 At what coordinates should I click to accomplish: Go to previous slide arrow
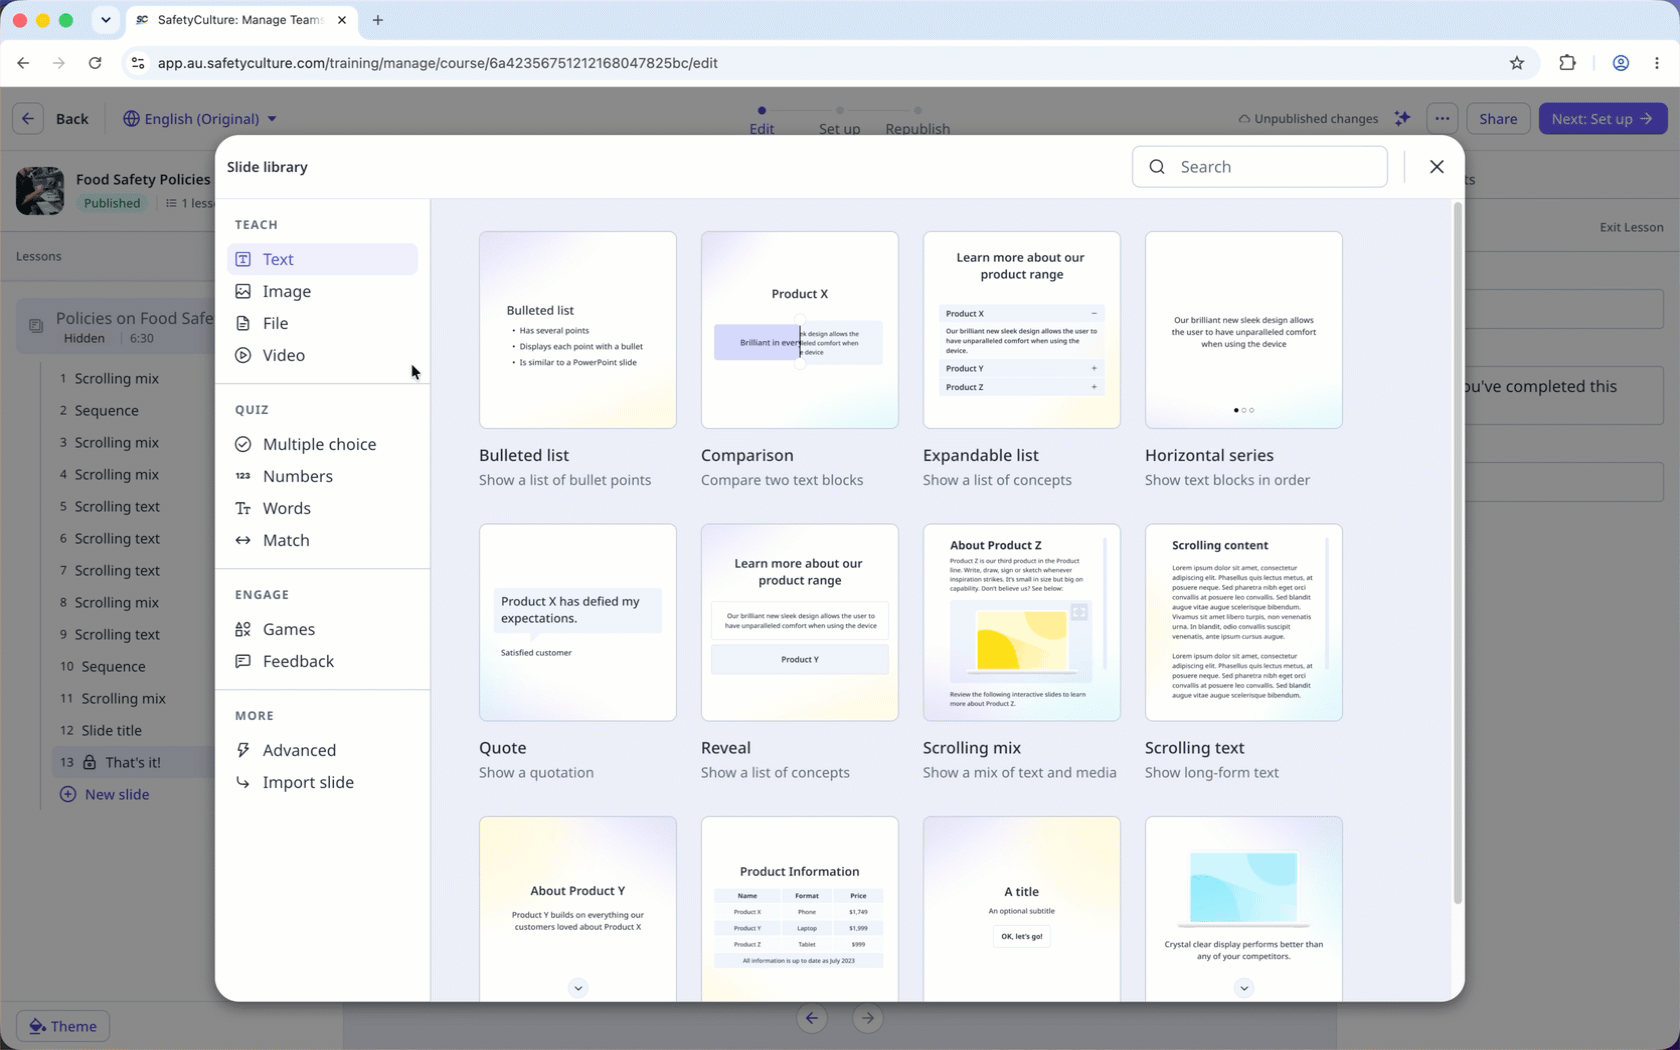tap(812, 1018)
